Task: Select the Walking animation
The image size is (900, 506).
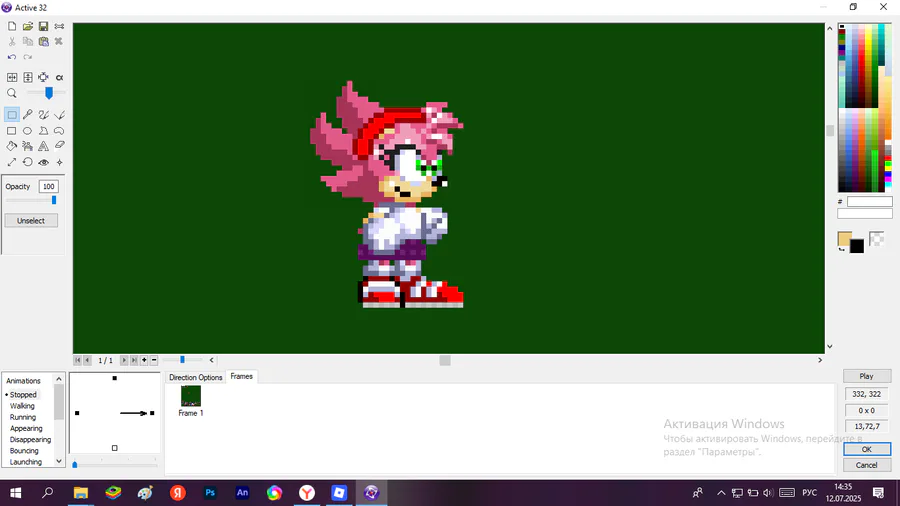Action: pos(22,406)
